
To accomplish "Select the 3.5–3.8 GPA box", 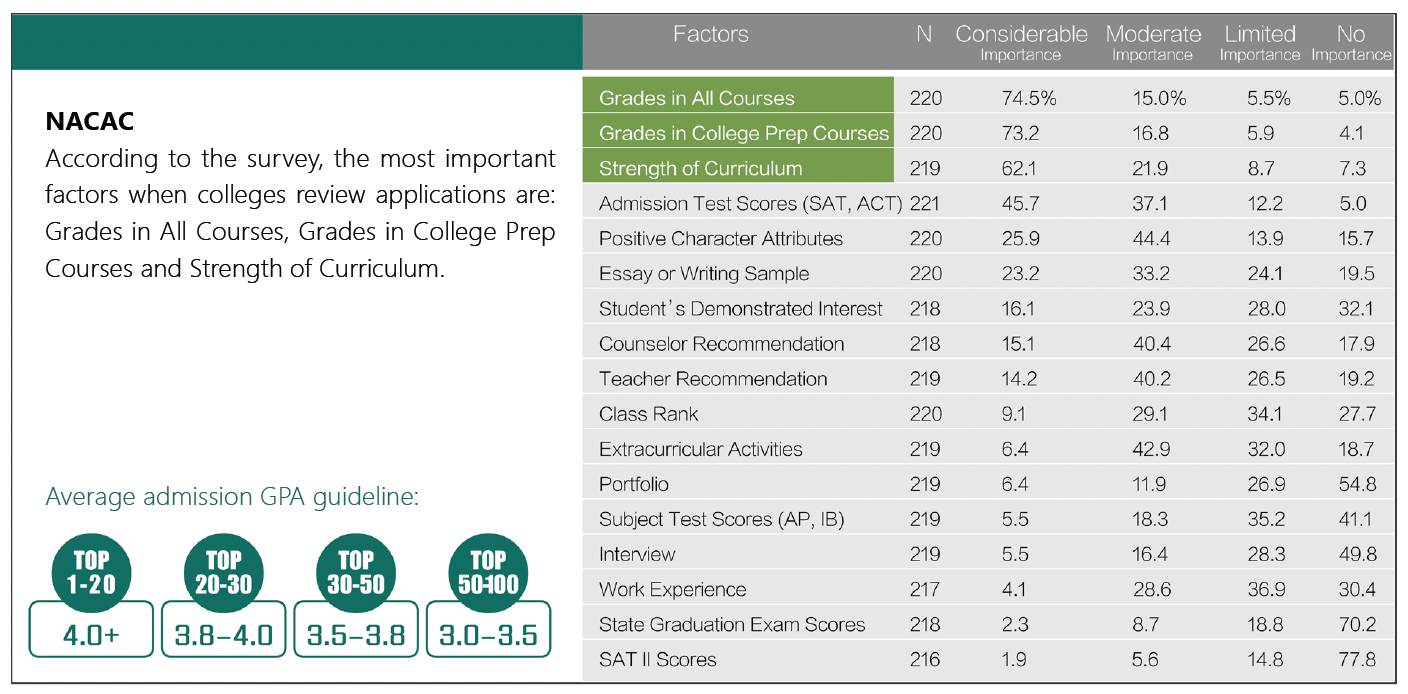I will (x=356, y=635).
